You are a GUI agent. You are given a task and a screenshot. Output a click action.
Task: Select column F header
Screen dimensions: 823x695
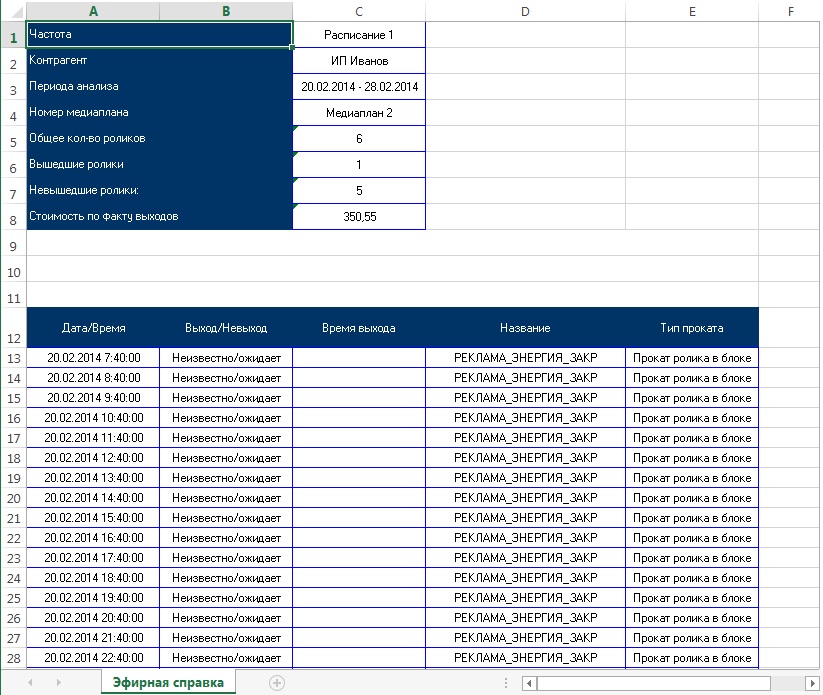coord(790,11)
